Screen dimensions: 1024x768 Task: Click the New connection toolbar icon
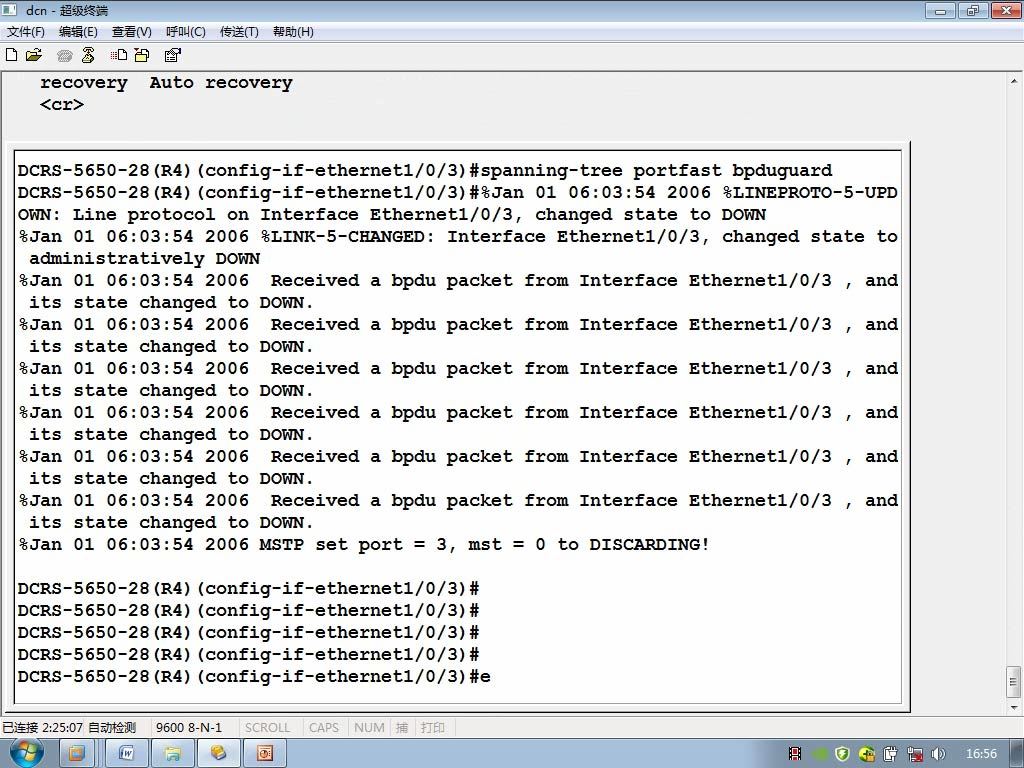[11, 55]
